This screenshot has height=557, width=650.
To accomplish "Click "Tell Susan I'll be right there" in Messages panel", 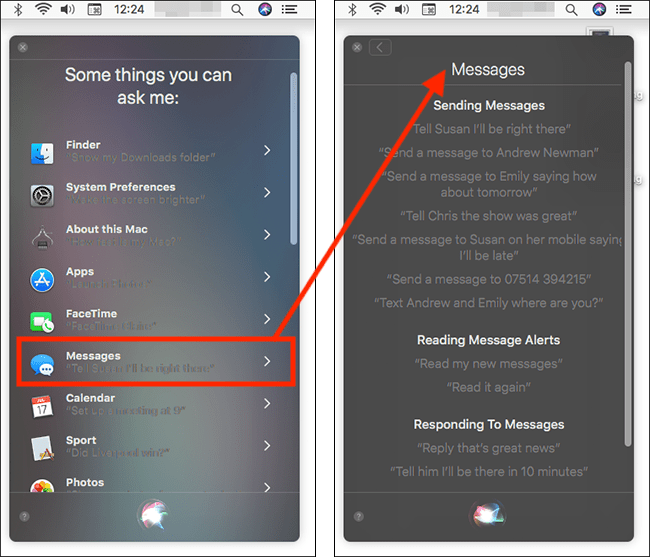I will (492, 129).
